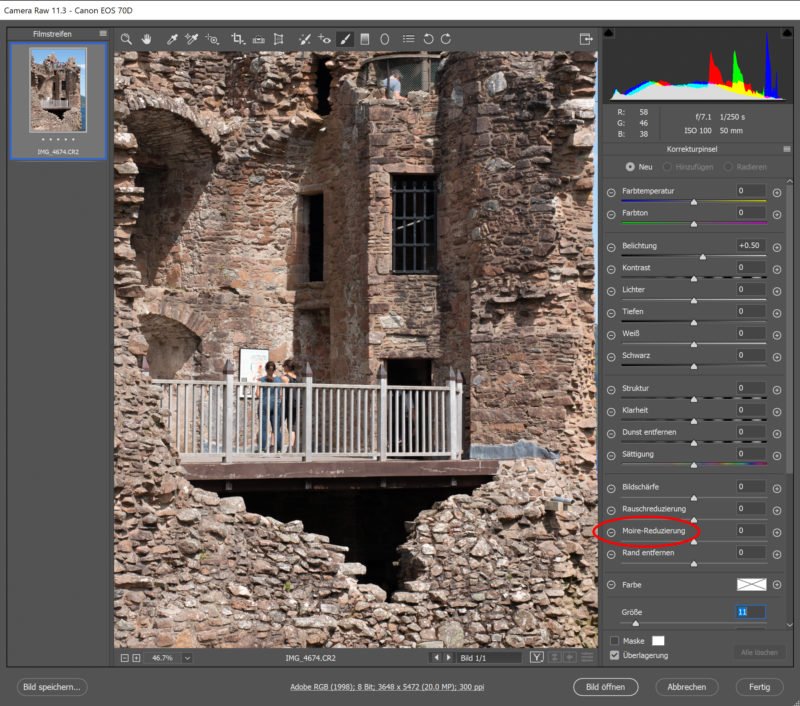
Task: Rotate image counterclockwise
Action: [427, 39]
